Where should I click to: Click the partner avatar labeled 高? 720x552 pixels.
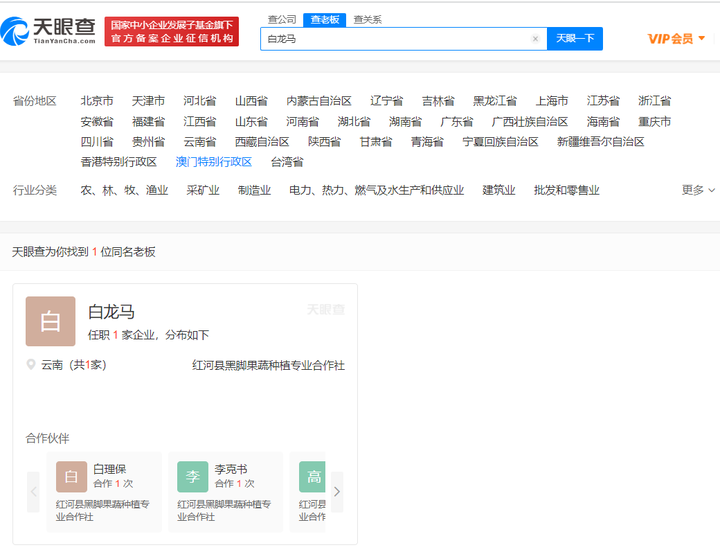312,477
